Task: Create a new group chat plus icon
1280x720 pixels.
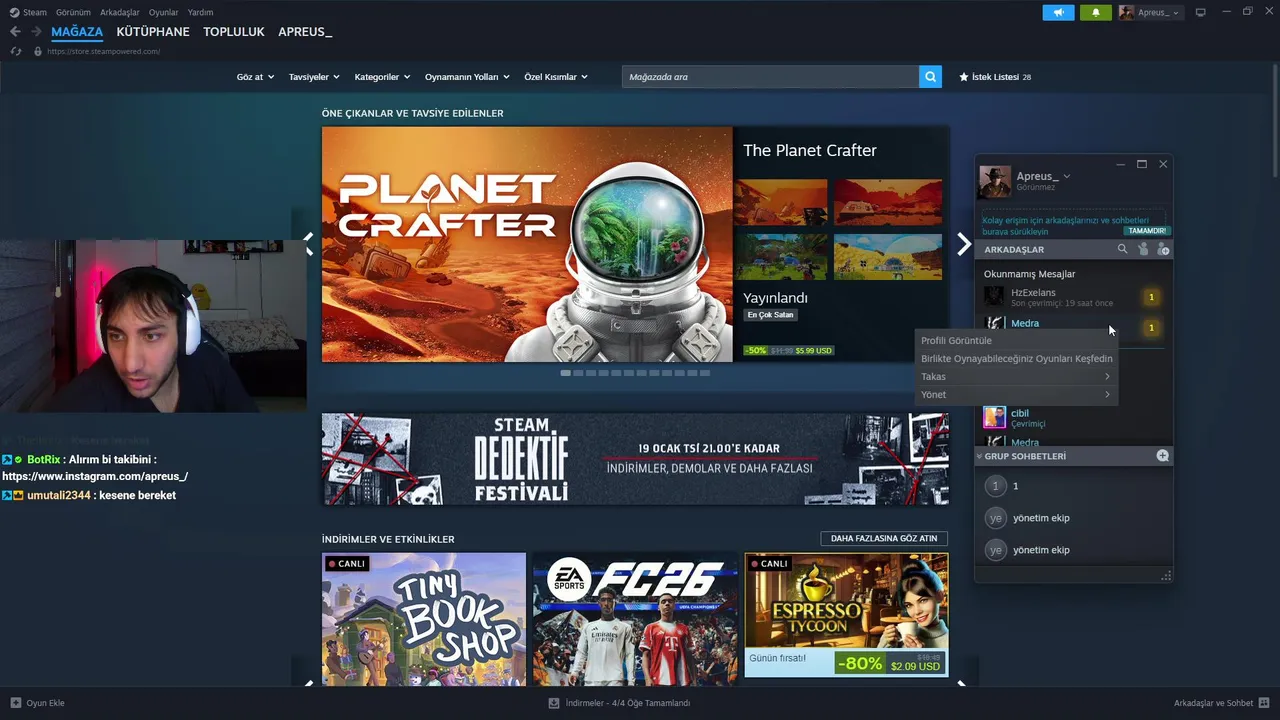Action: [1162, 455]
